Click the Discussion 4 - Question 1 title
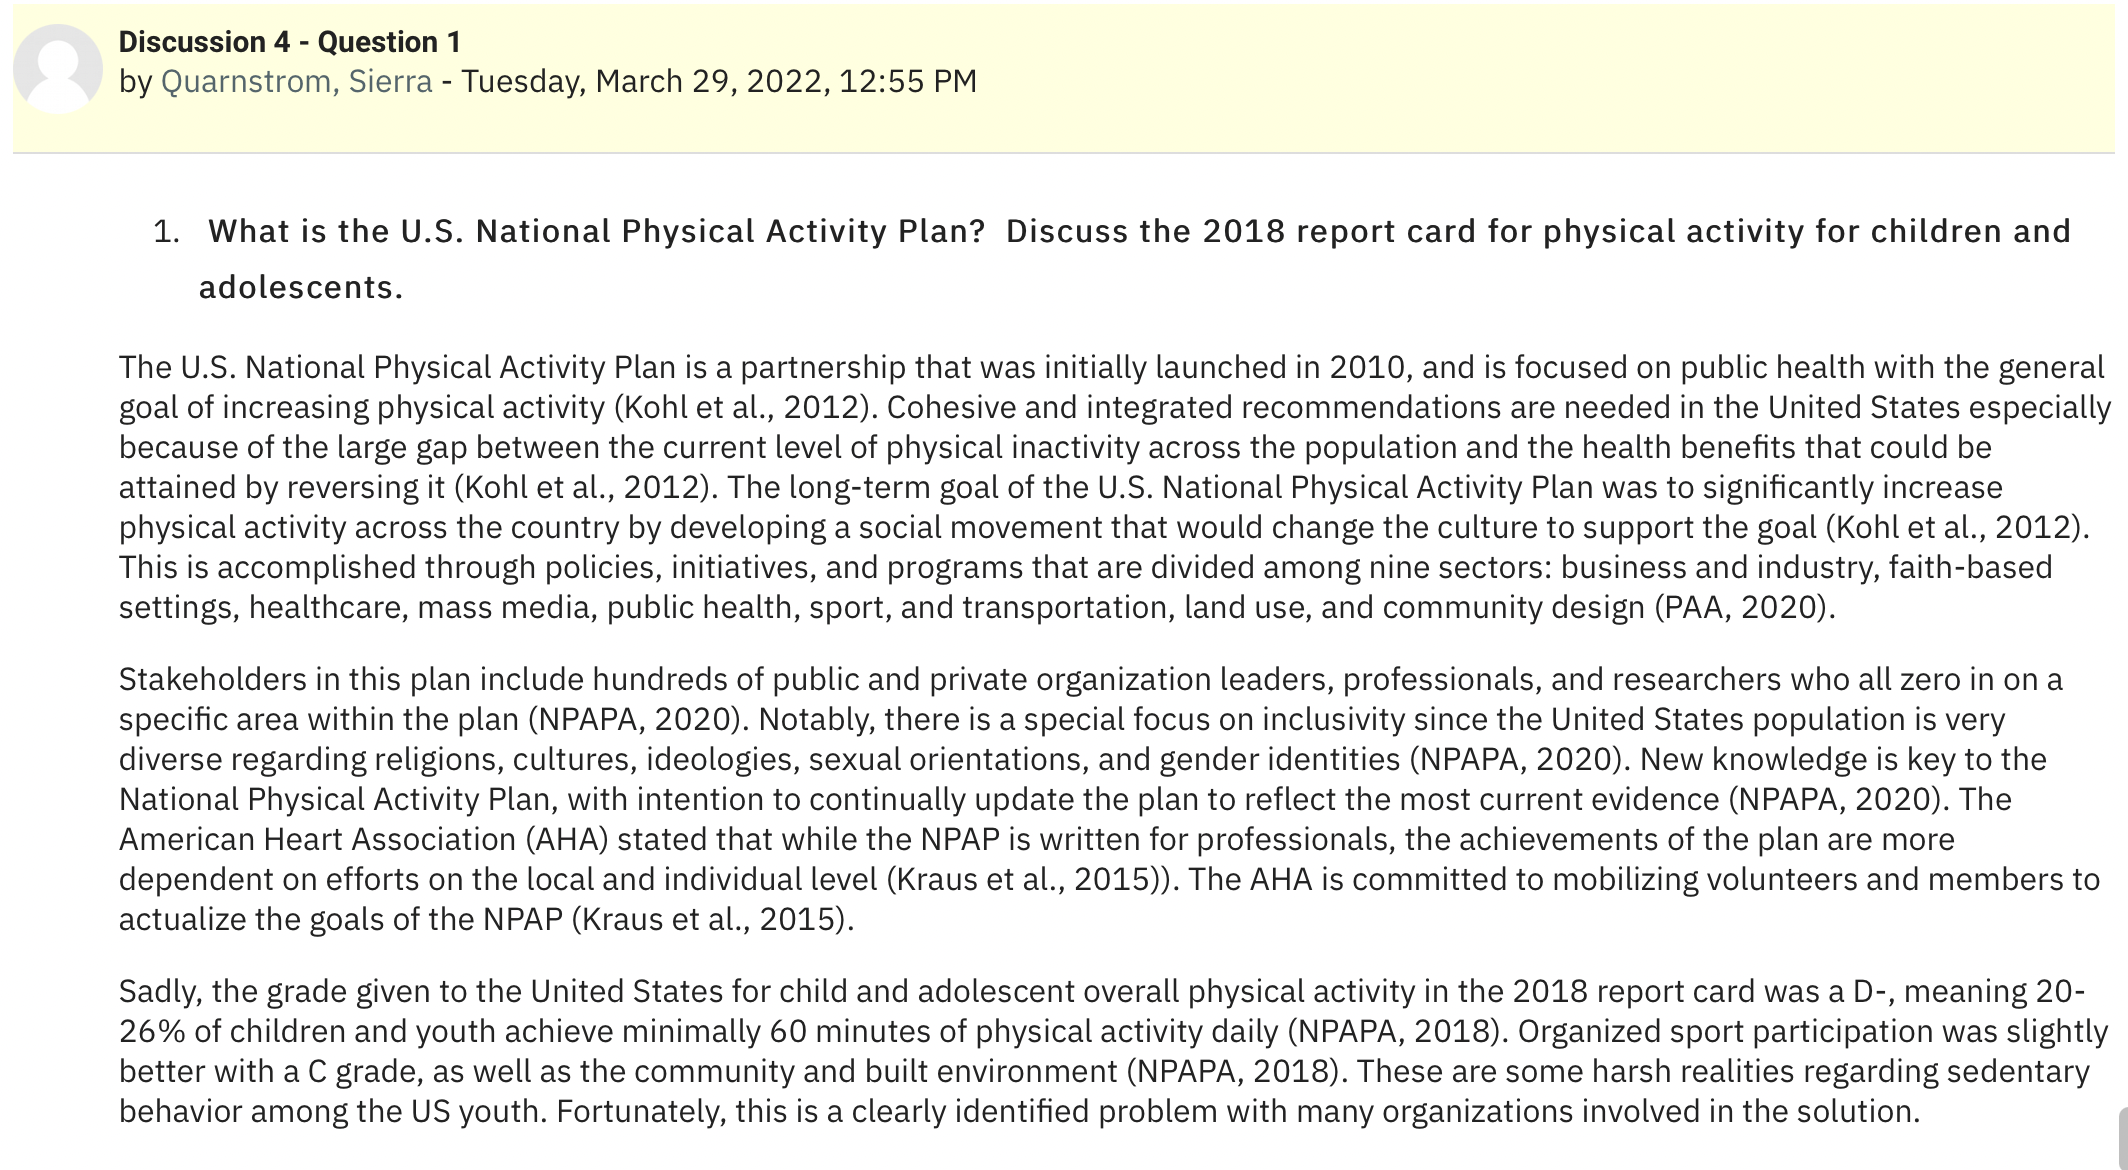Image resolution: width=2128 pixels, height=1170 pixels. (x=290, y=42)
